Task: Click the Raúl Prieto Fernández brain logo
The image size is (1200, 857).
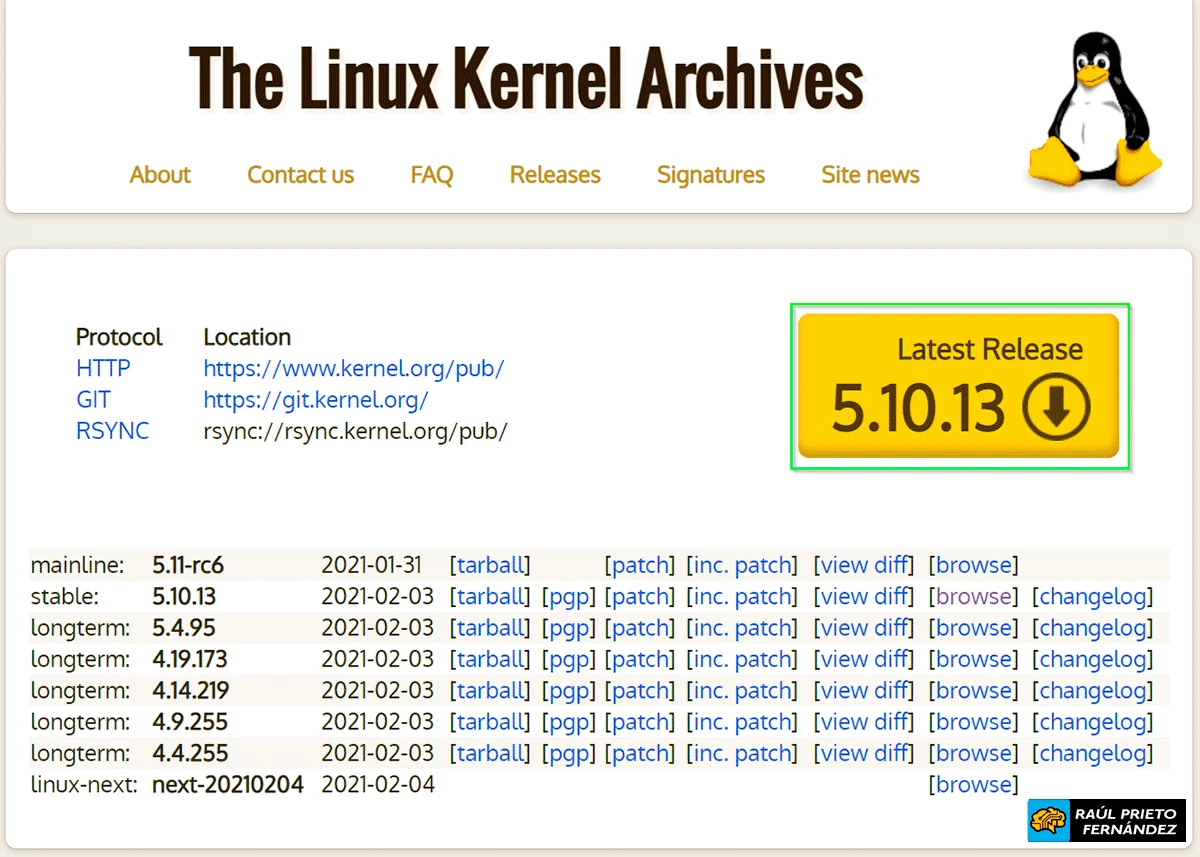Action: tap(1047, 819)
